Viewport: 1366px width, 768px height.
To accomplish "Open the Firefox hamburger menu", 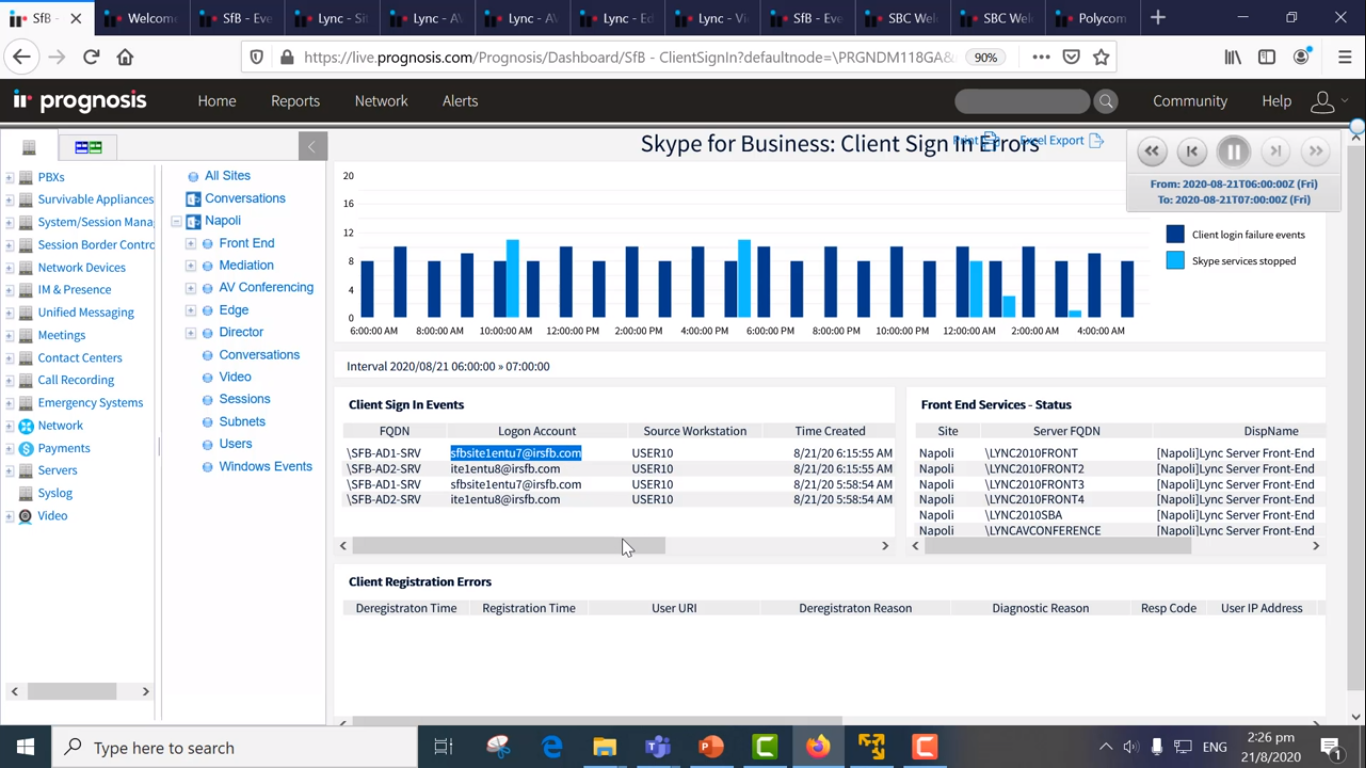I will click(1345, 57).
